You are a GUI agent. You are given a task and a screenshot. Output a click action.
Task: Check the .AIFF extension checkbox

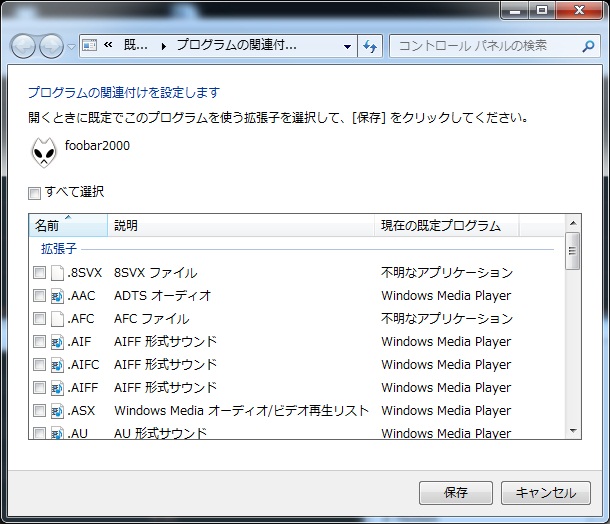coord(39,387)
